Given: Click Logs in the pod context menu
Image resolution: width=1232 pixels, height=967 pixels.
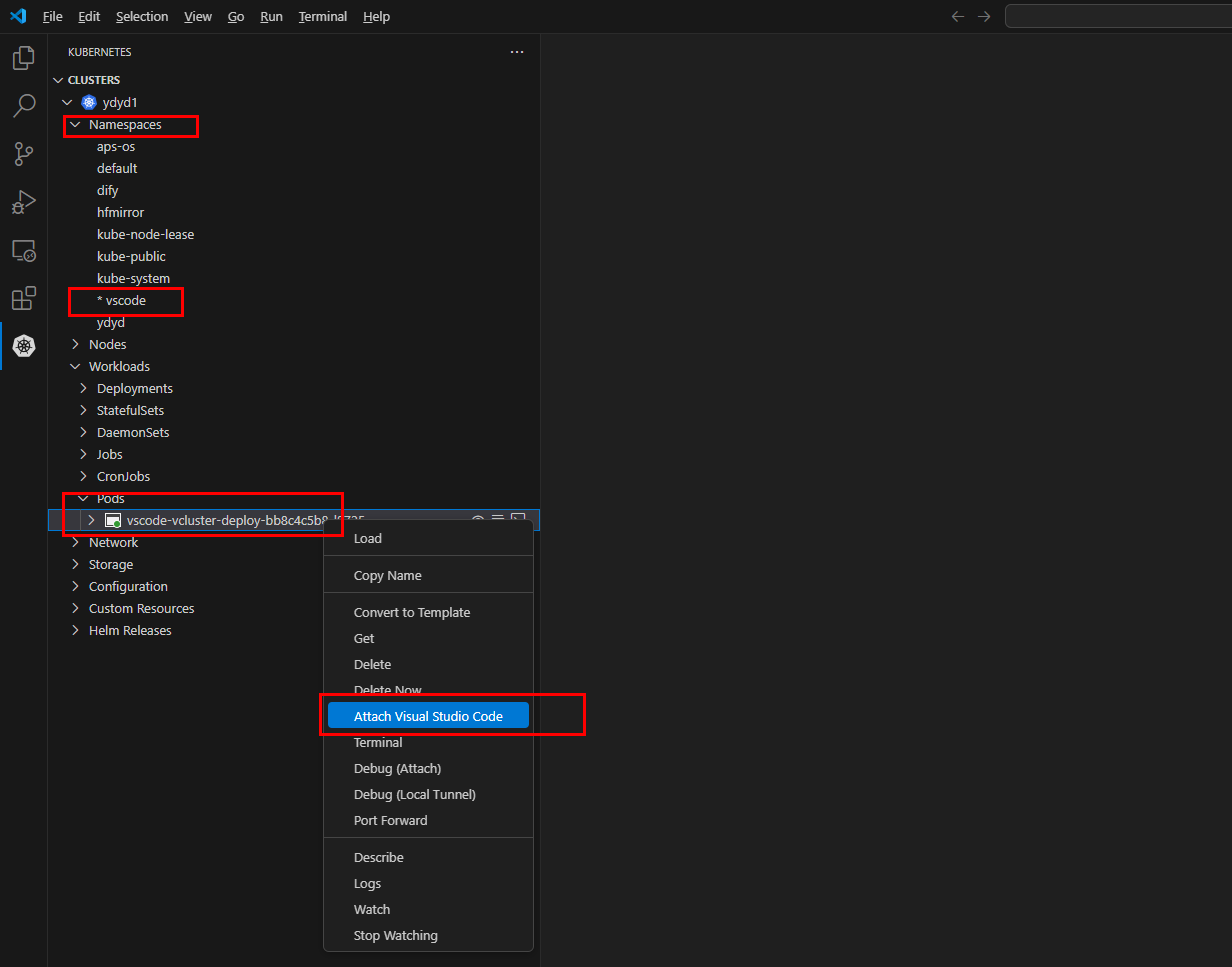Looking at the screenshot, I should point(367,883).
